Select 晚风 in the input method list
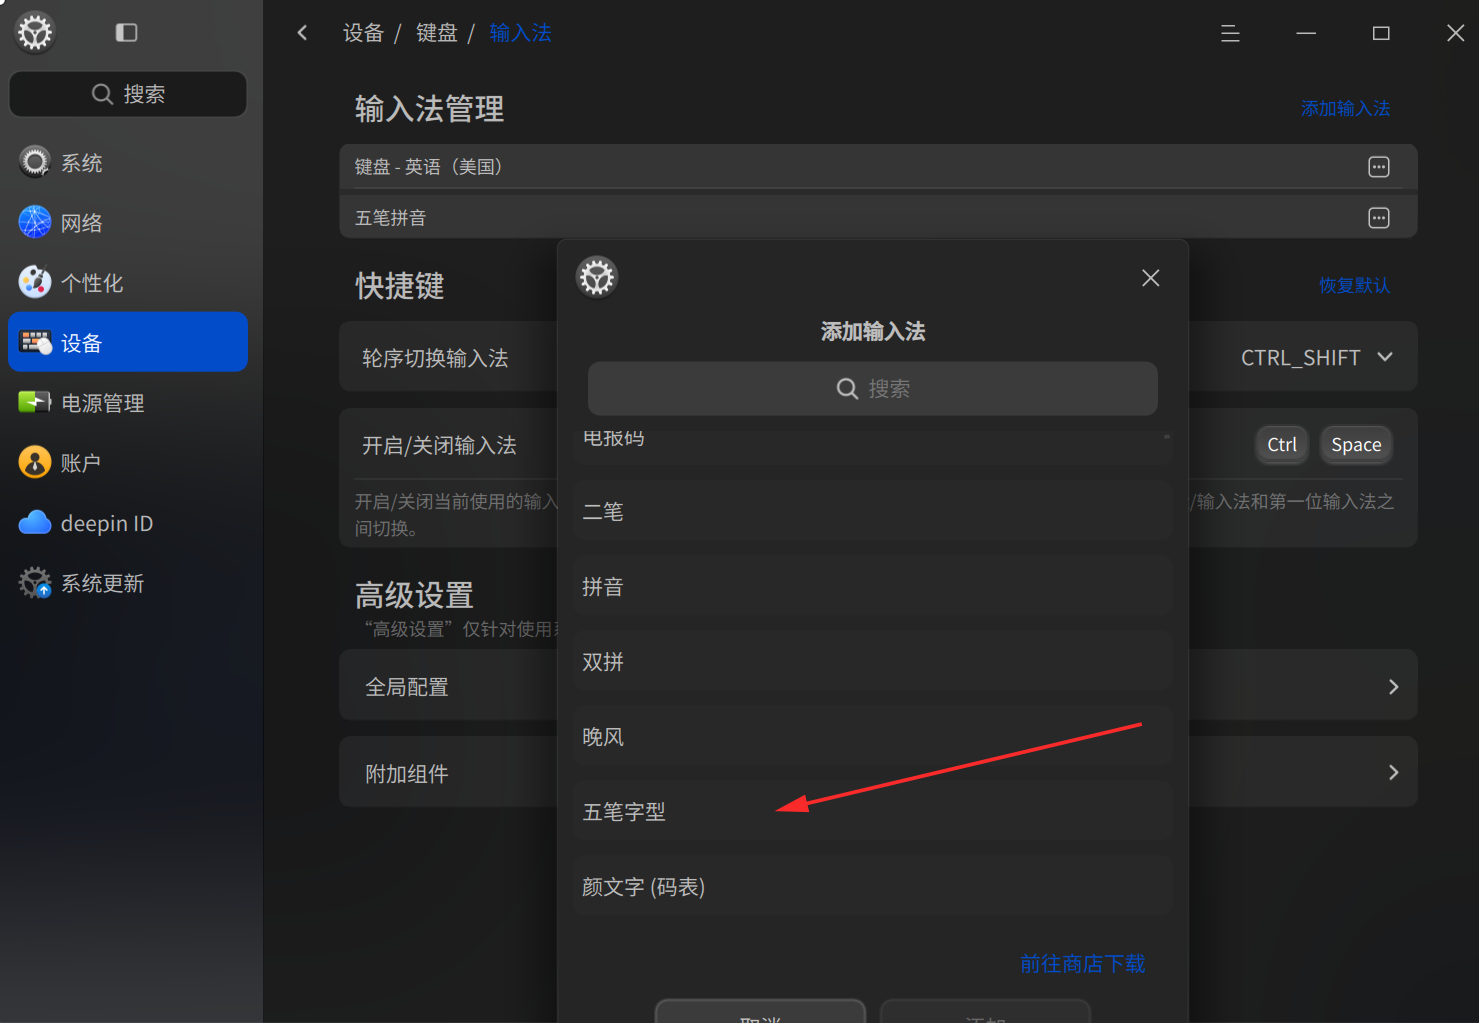The height and width of the screenshot is (1023, 1479). point(873,736)
